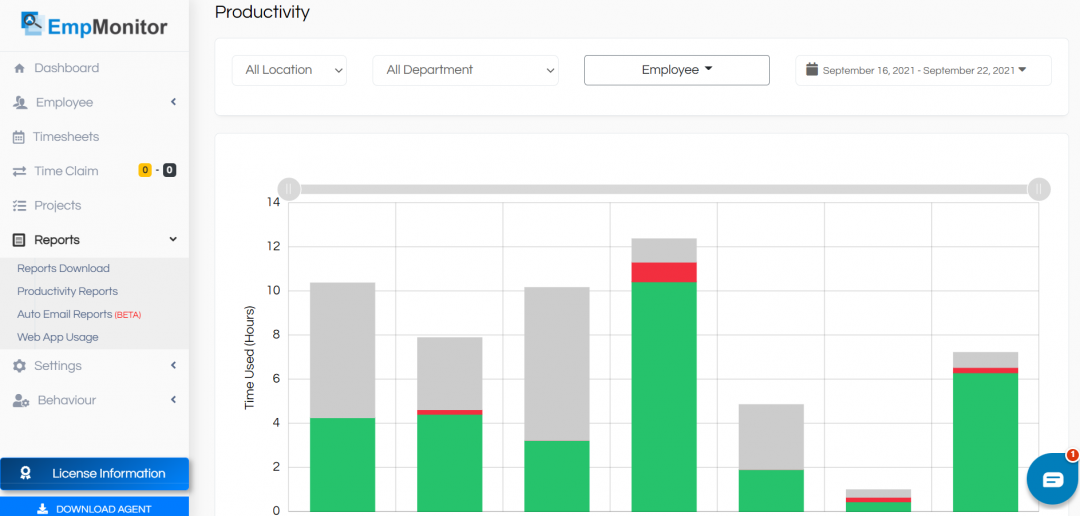The height and width of the screenshot is (516, 1080).
Task: Click the calendar icon in date range
Action: [x=812, y=70]
